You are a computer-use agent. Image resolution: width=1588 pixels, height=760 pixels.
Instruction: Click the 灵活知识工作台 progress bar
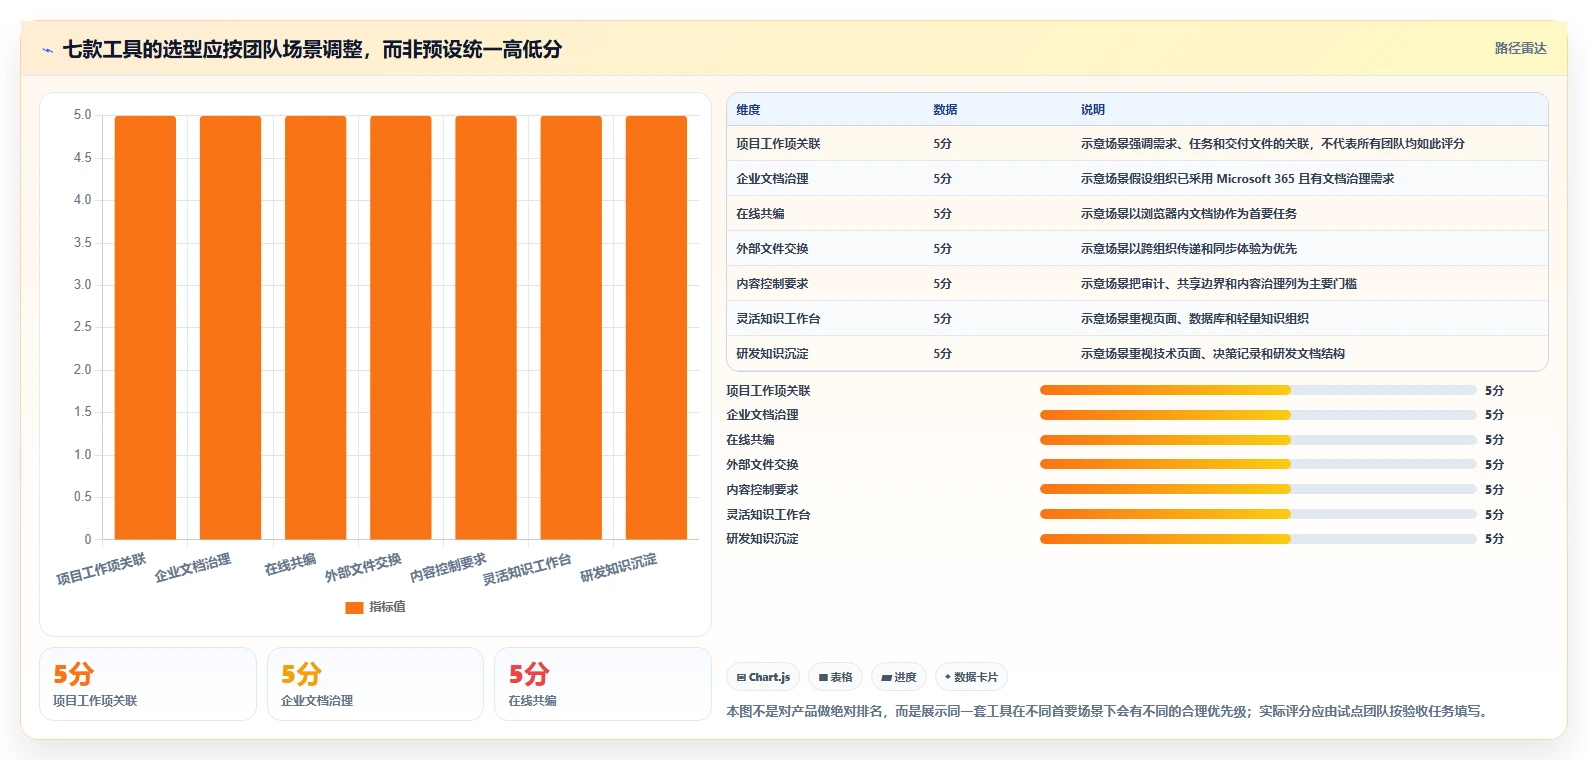coord(1258,514)
